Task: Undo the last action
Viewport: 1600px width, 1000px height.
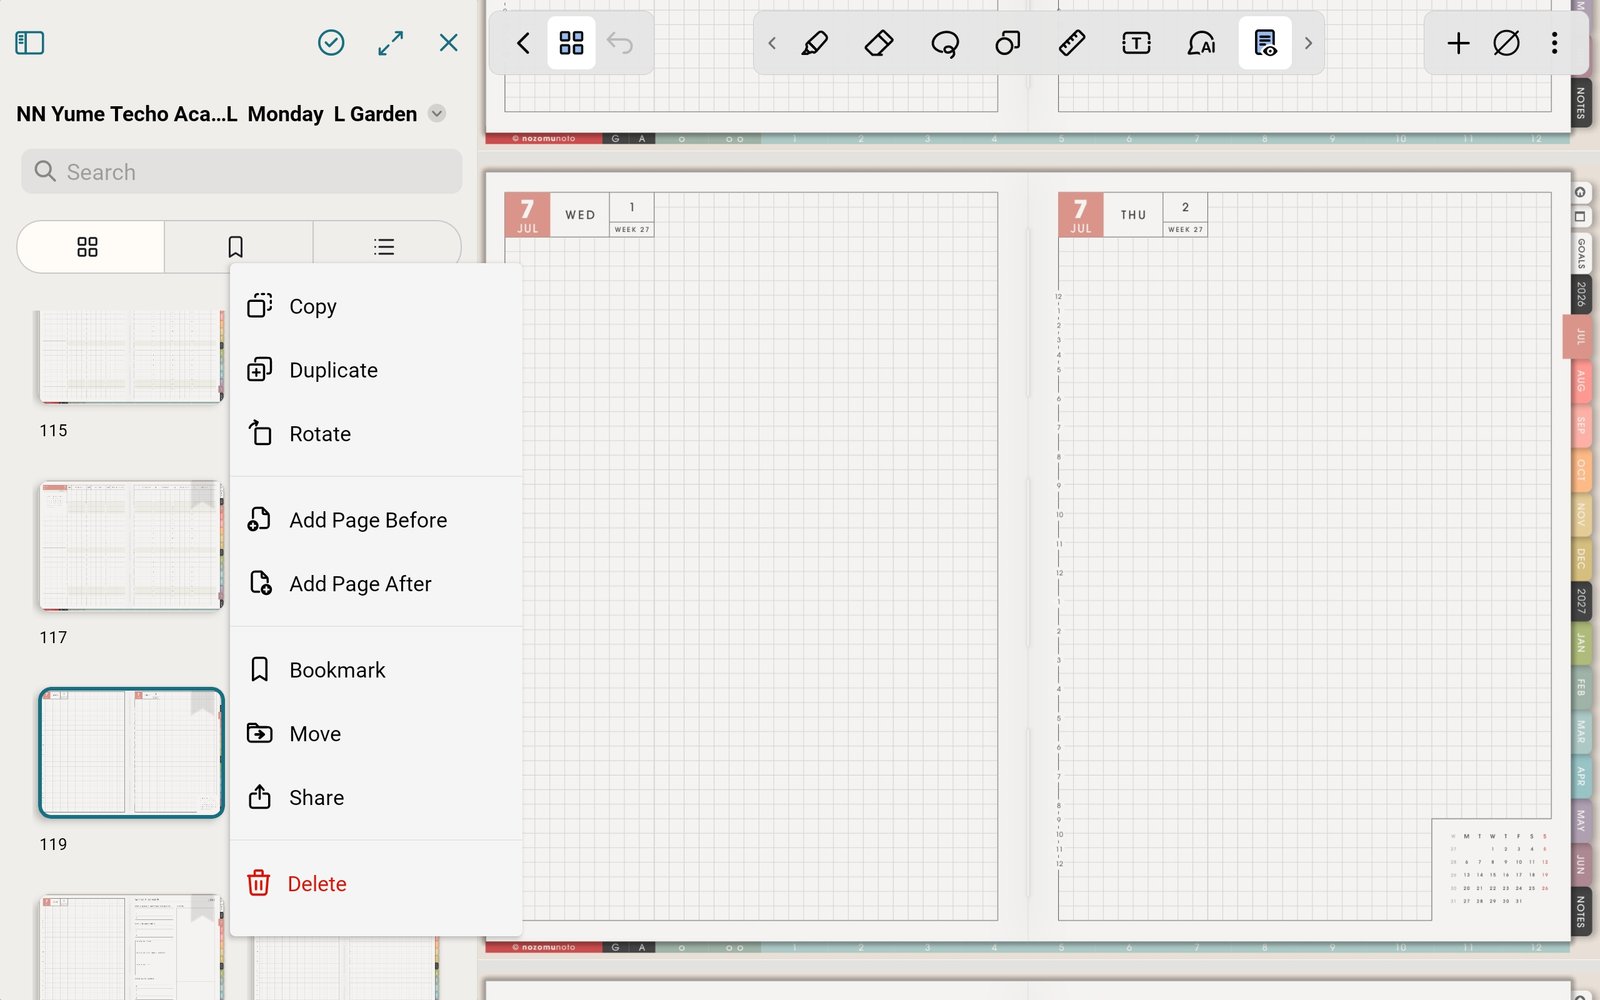Action: coord(620,43)
